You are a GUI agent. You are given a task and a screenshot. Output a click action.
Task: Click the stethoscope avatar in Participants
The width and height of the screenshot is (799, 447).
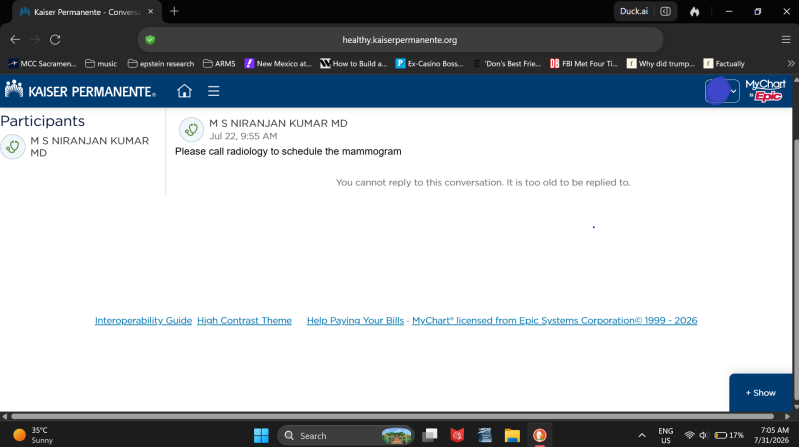13,147
